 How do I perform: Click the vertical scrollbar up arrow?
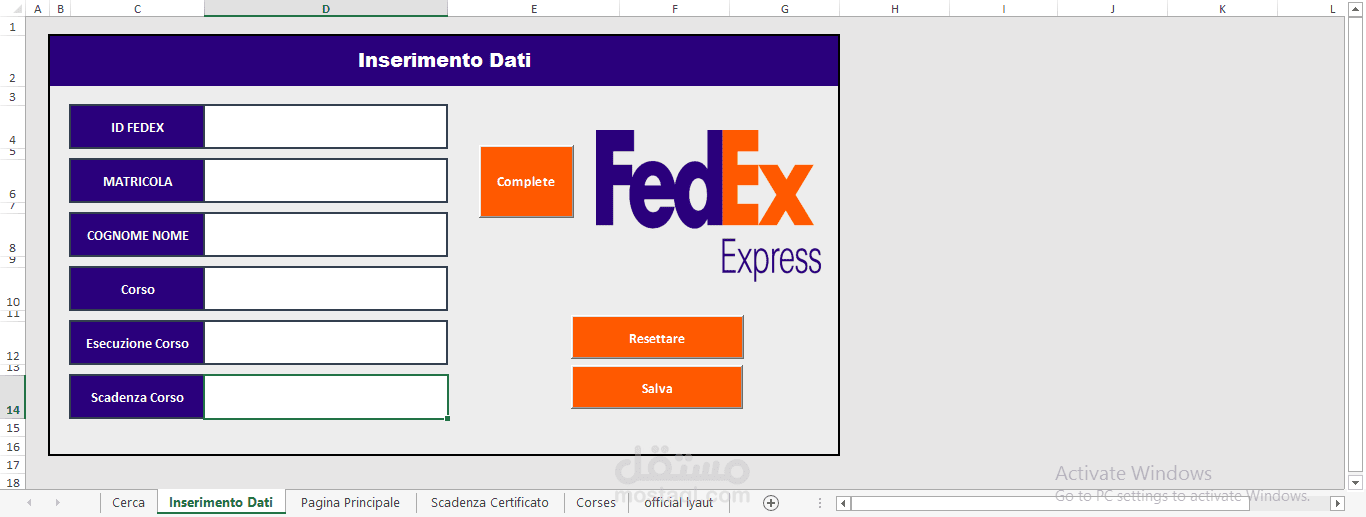tap(1356, 9)
